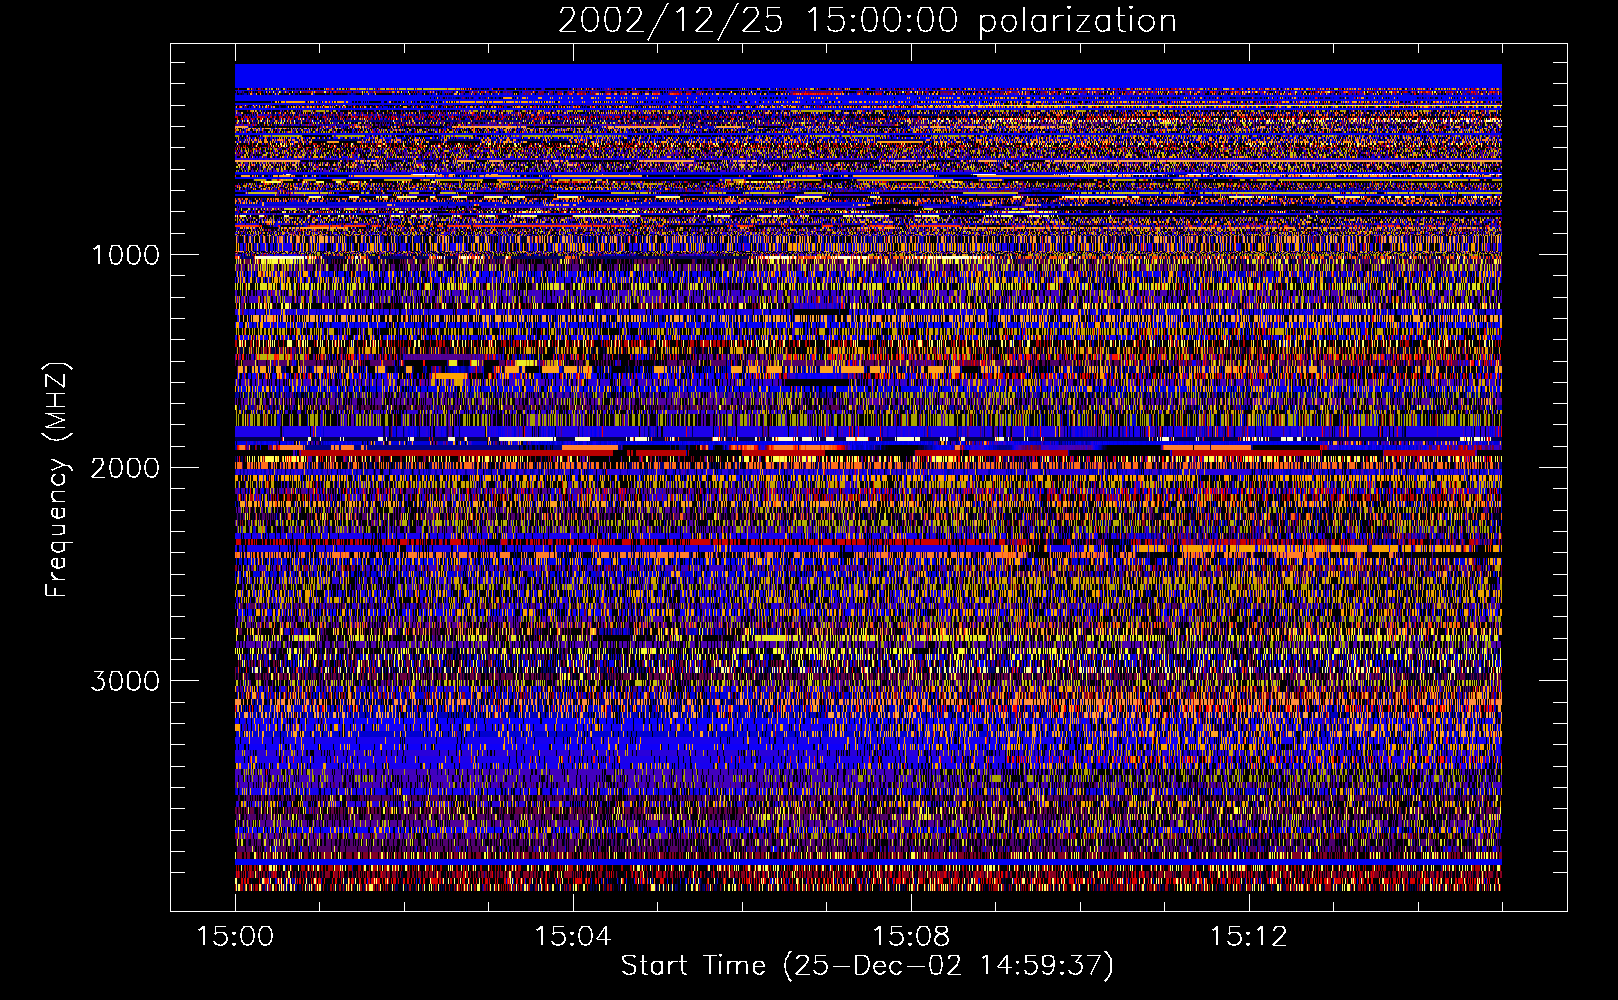Image resolution: width=1618 pixels, height=1000 pixels.
Task: Click the 'Start Time (25-Dec-02 14:59:37)' label
Action: [x=867, y=966]
